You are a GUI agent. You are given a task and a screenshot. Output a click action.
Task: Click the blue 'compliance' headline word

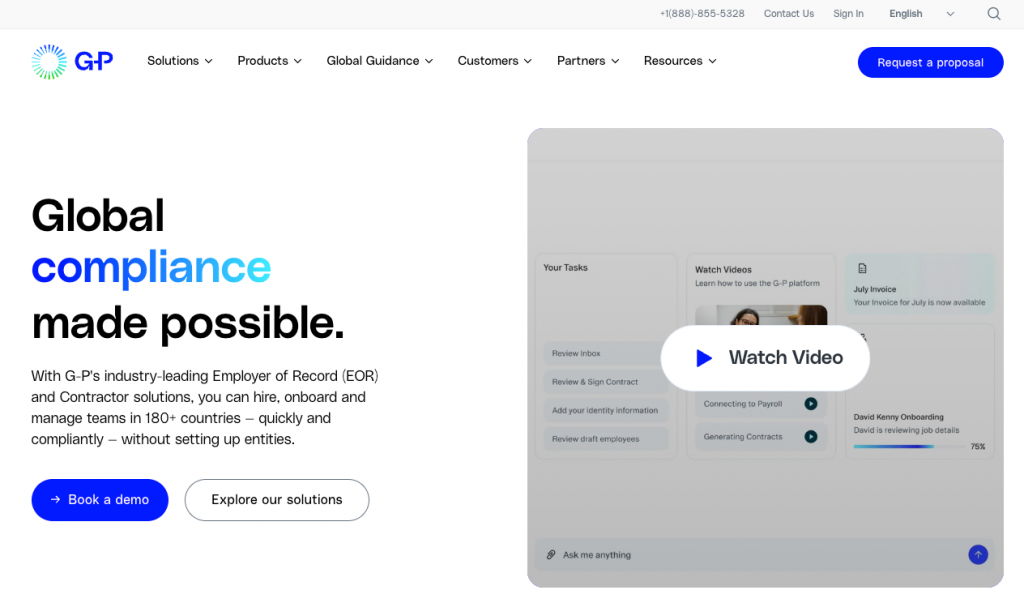(x=151, y=269)
